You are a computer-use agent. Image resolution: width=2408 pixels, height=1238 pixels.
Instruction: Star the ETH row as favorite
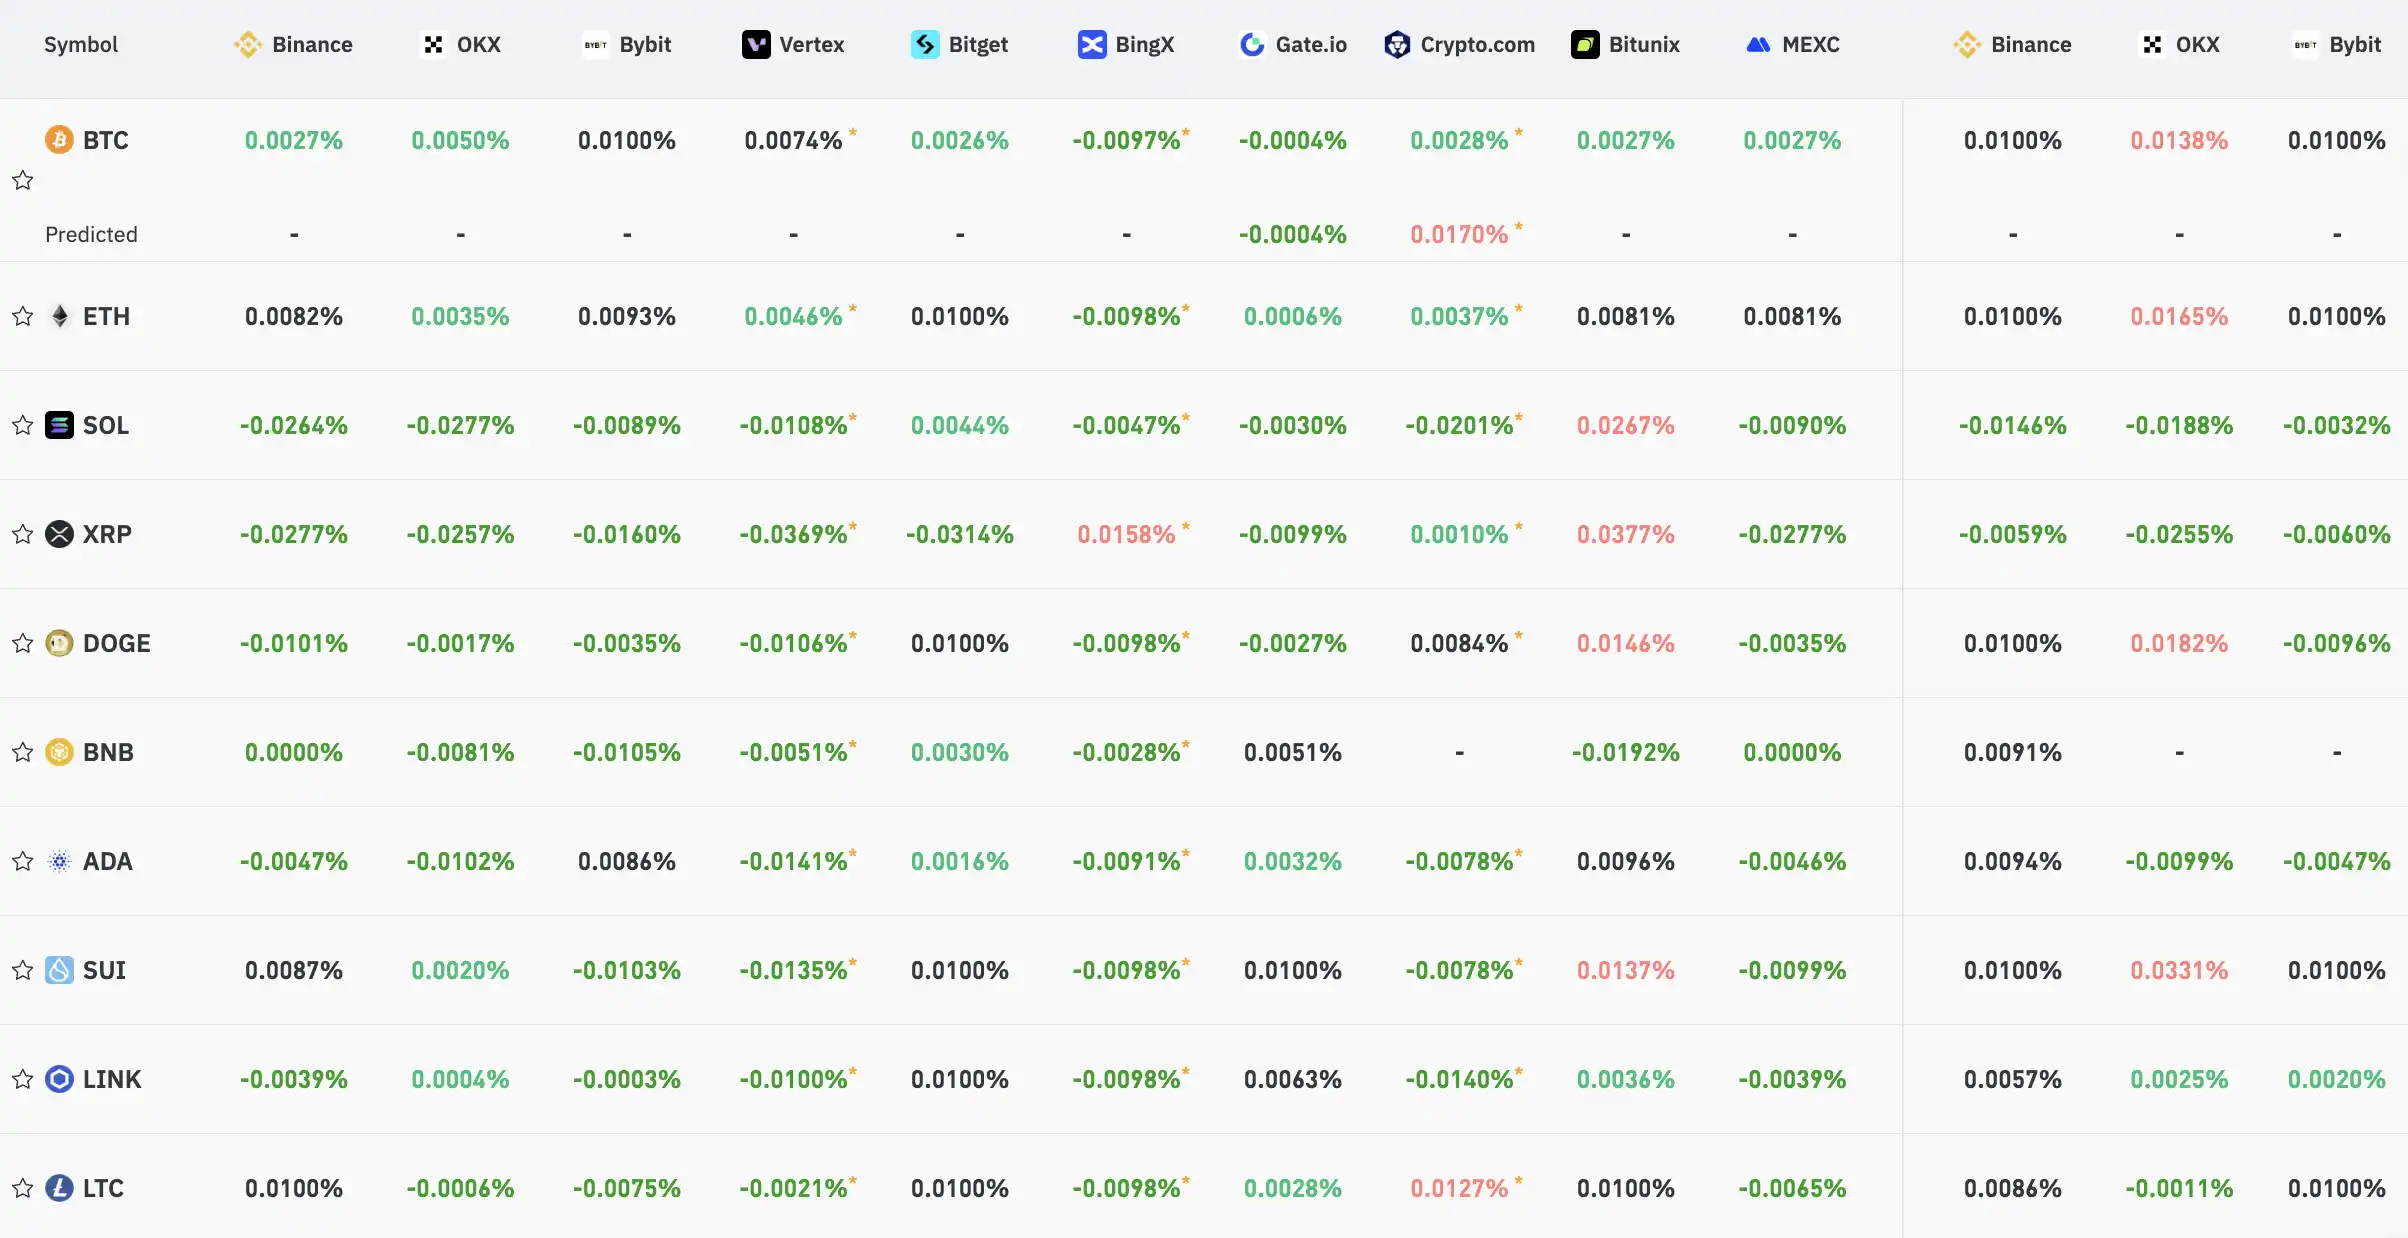(23, 317)
